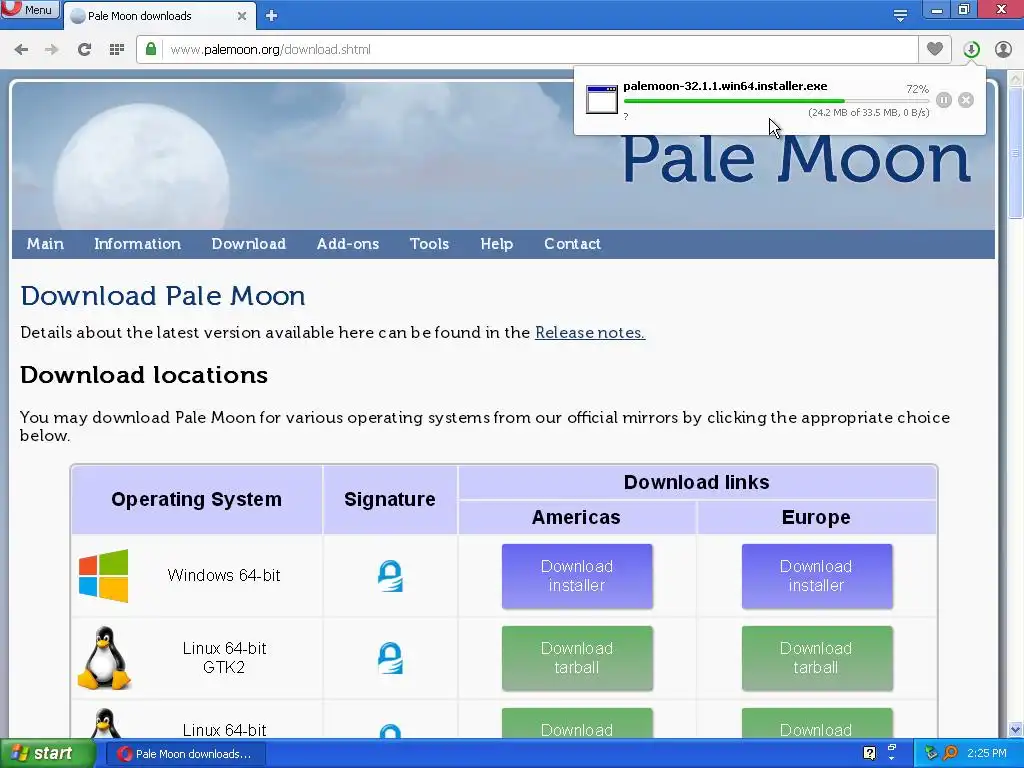Download GTK2 tarball from Americas mirror
The image size is (1024, 768).
[x=577, y=658]
